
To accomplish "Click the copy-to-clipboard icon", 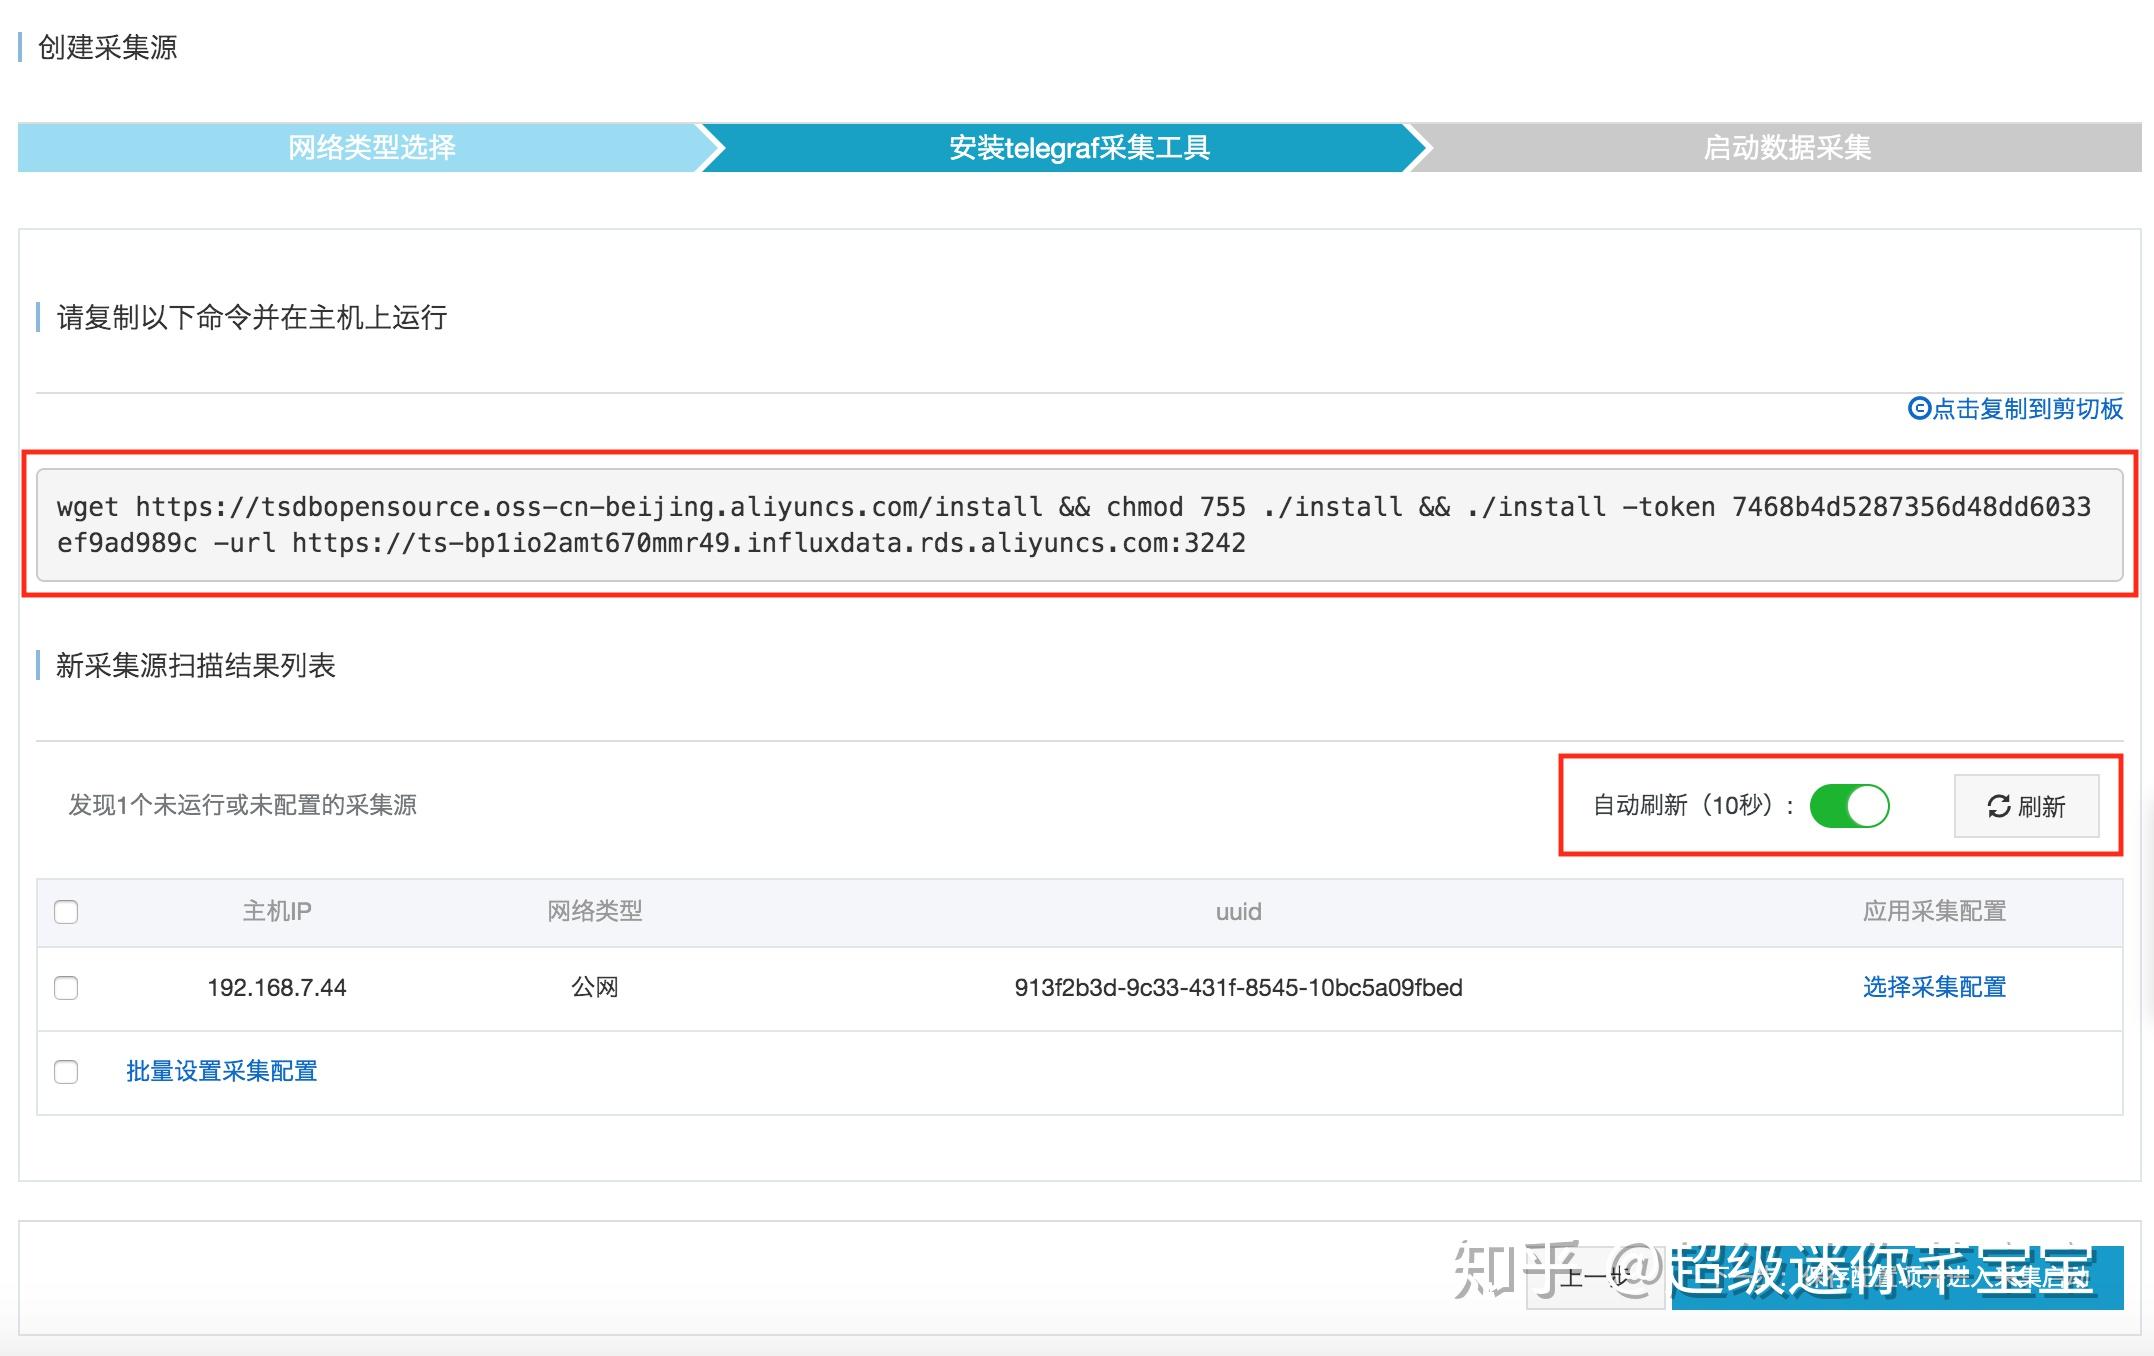I will 1919,408.
